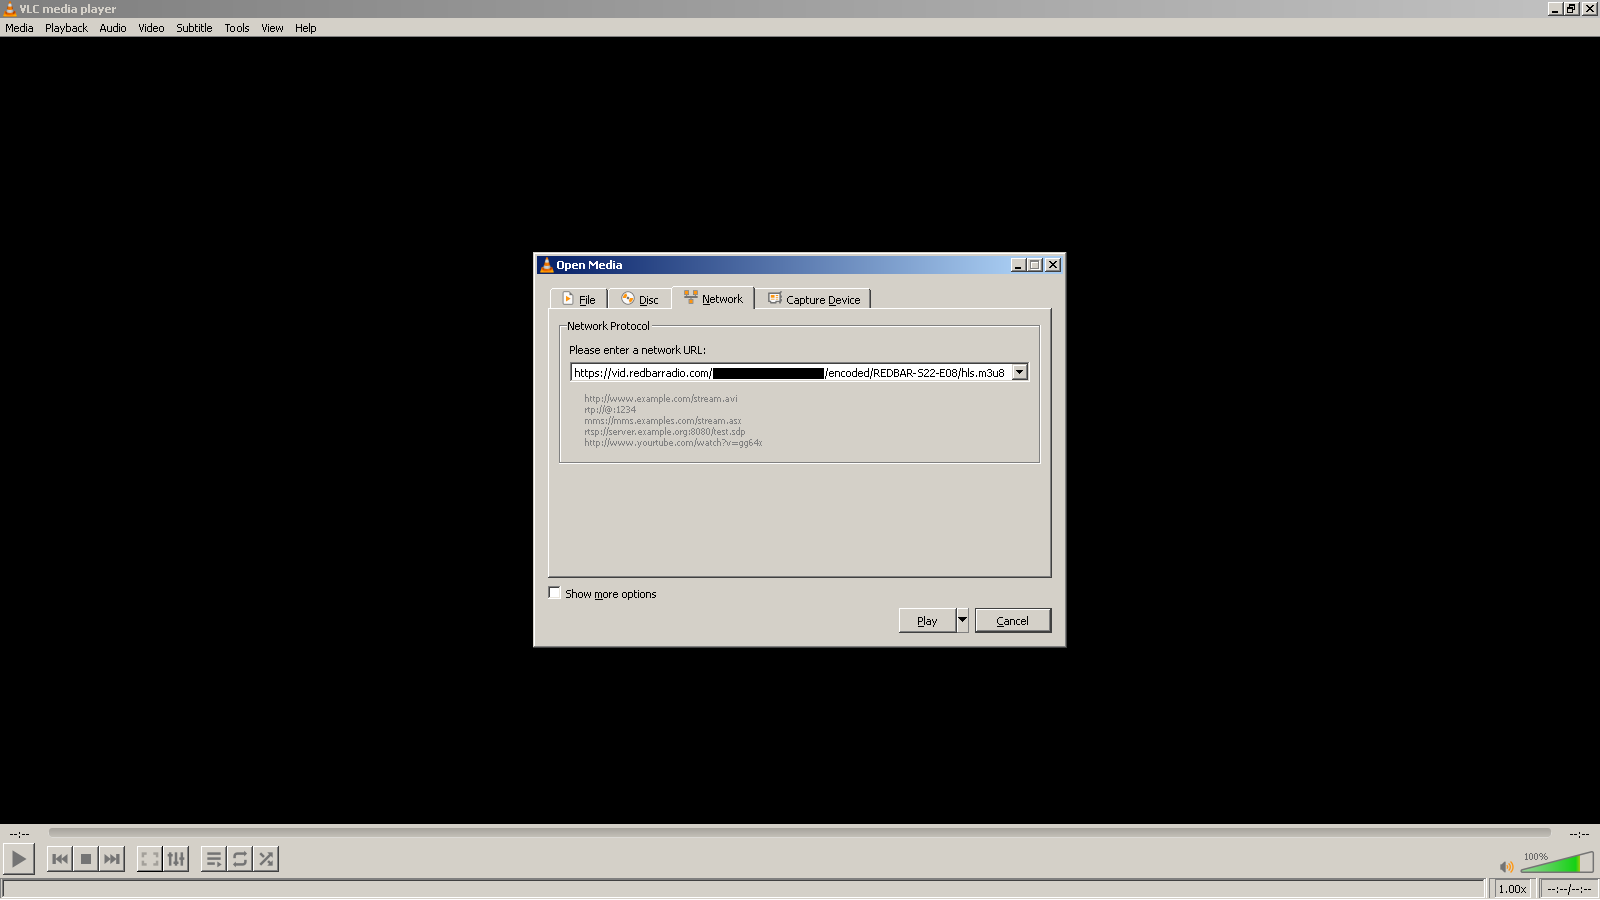The height and width of the screenshot is (900, 1600).
Task: Open the Play button dropdown arrow
Action: coord(962,621)
